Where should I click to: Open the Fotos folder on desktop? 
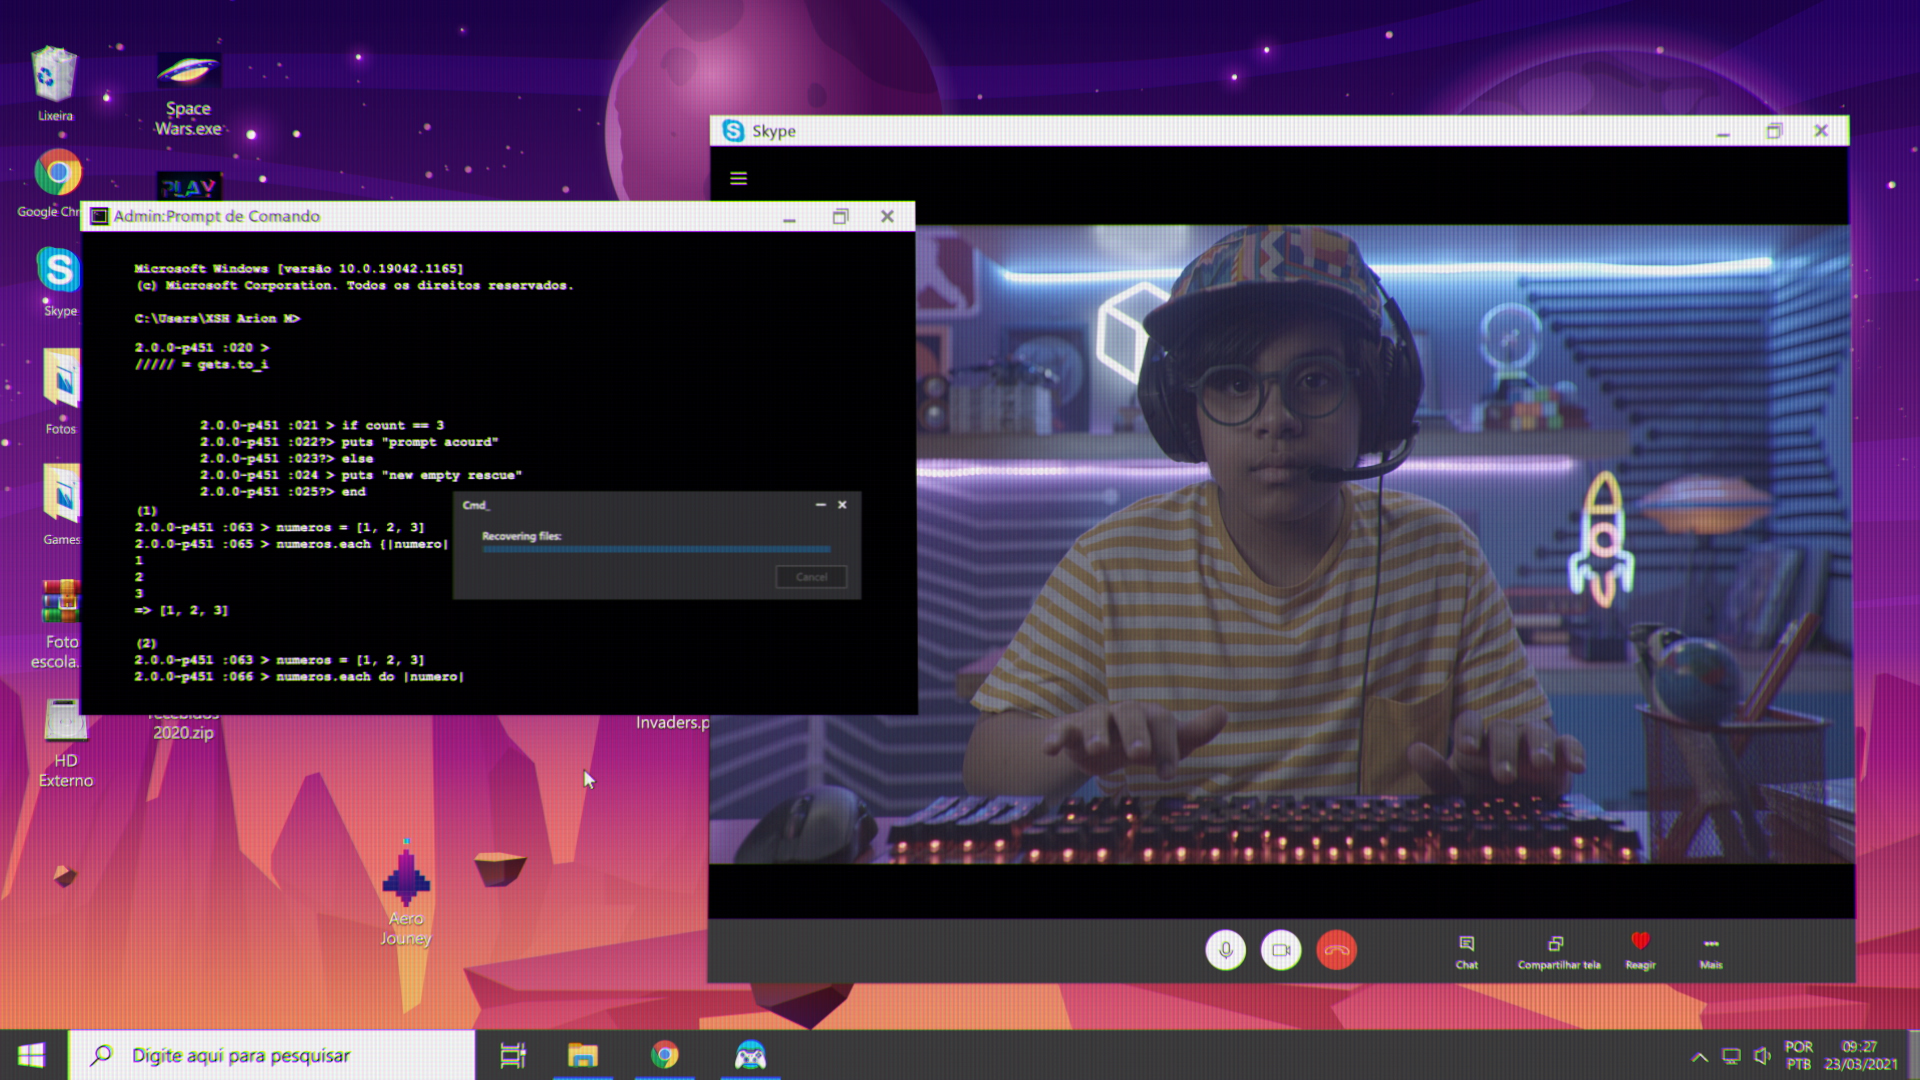click(61, 391)
